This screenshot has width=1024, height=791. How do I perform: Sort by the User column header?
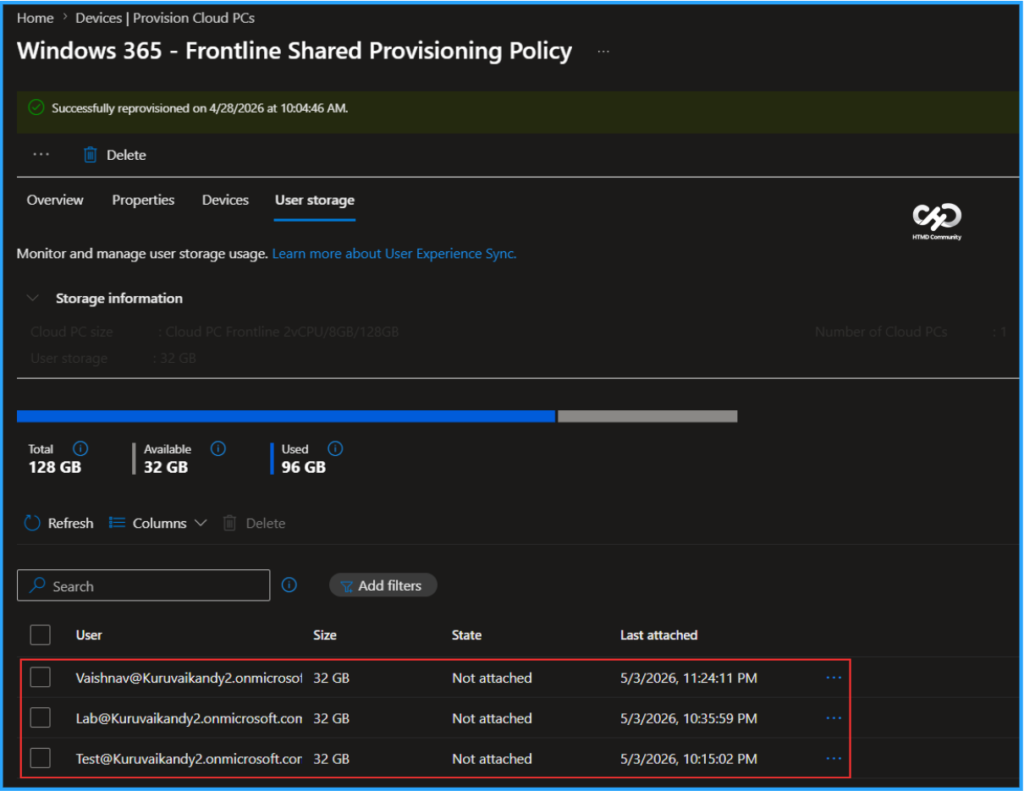[89, 635]
